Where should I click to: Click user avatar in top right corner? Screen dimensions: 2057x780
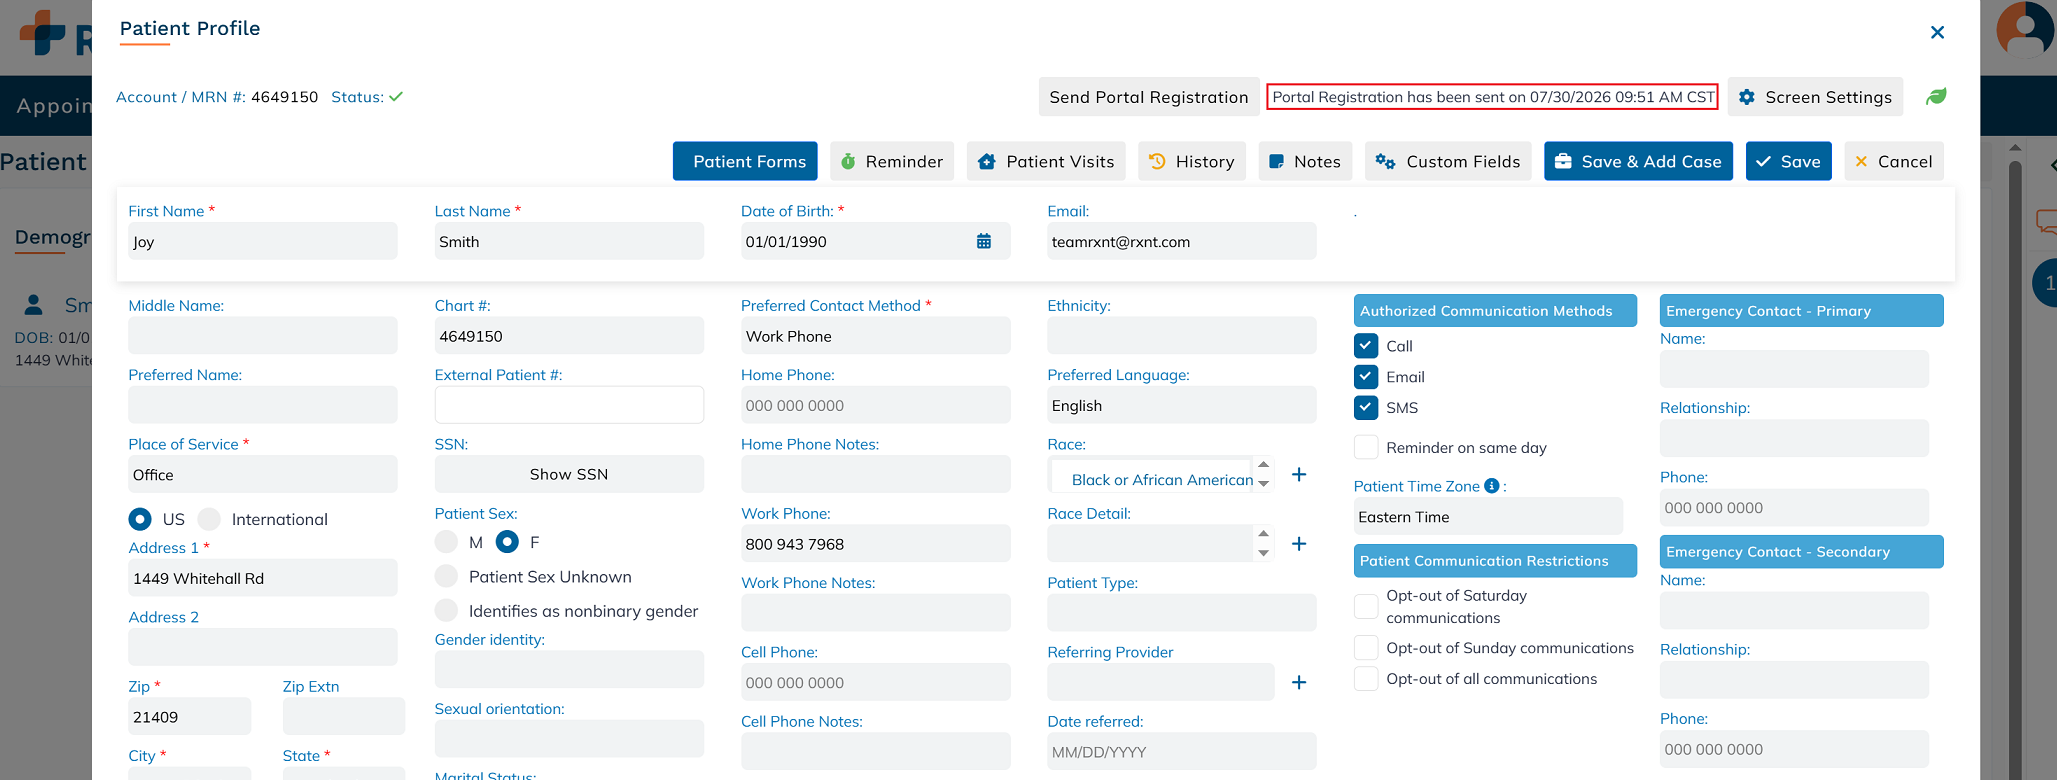coord(2025,30)
